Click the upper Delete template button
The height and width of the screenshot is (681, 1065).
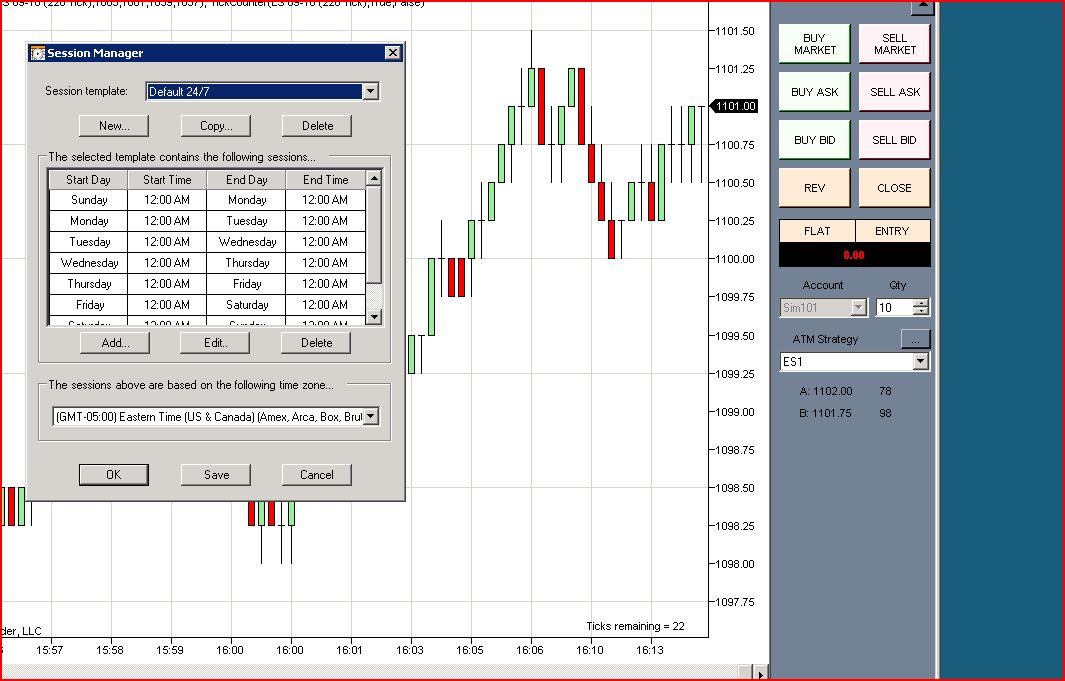point(317,126)
